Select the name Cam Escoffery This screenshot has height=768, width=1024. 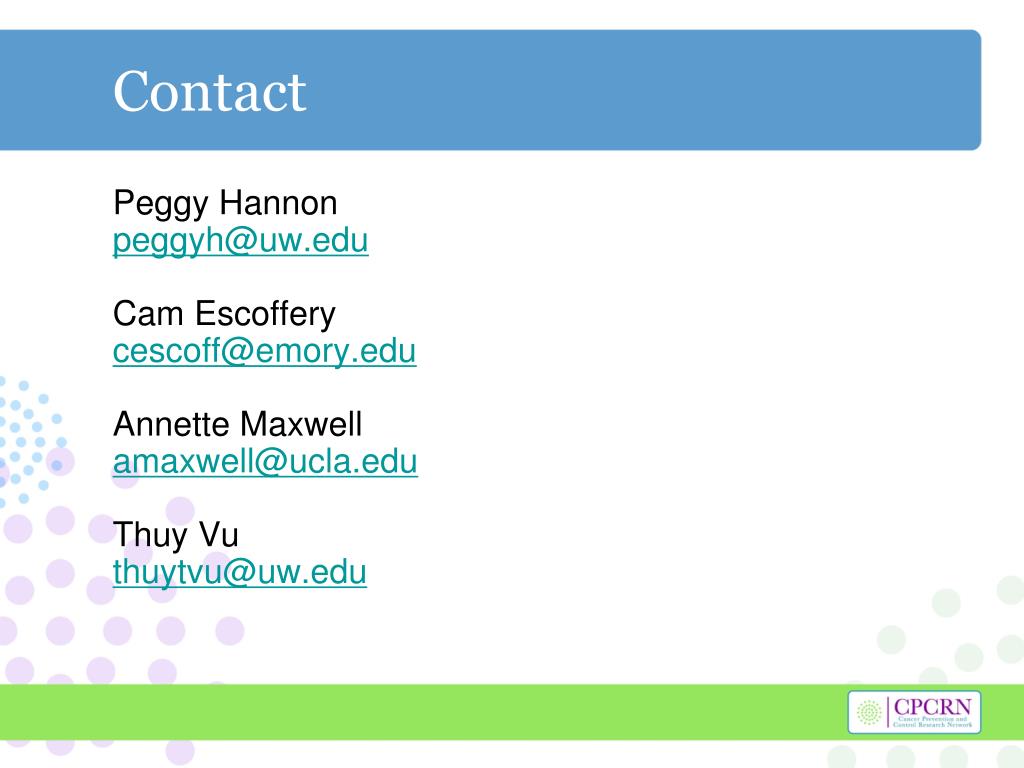[x=224, y=313]
